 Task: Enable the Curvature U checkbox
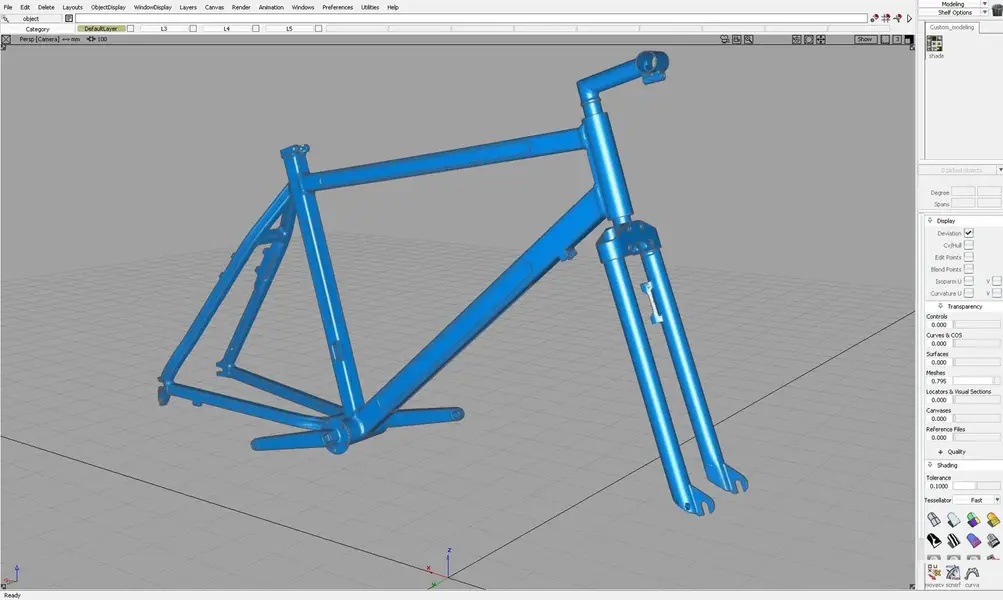pyautogui.click(x=968, y=293)
